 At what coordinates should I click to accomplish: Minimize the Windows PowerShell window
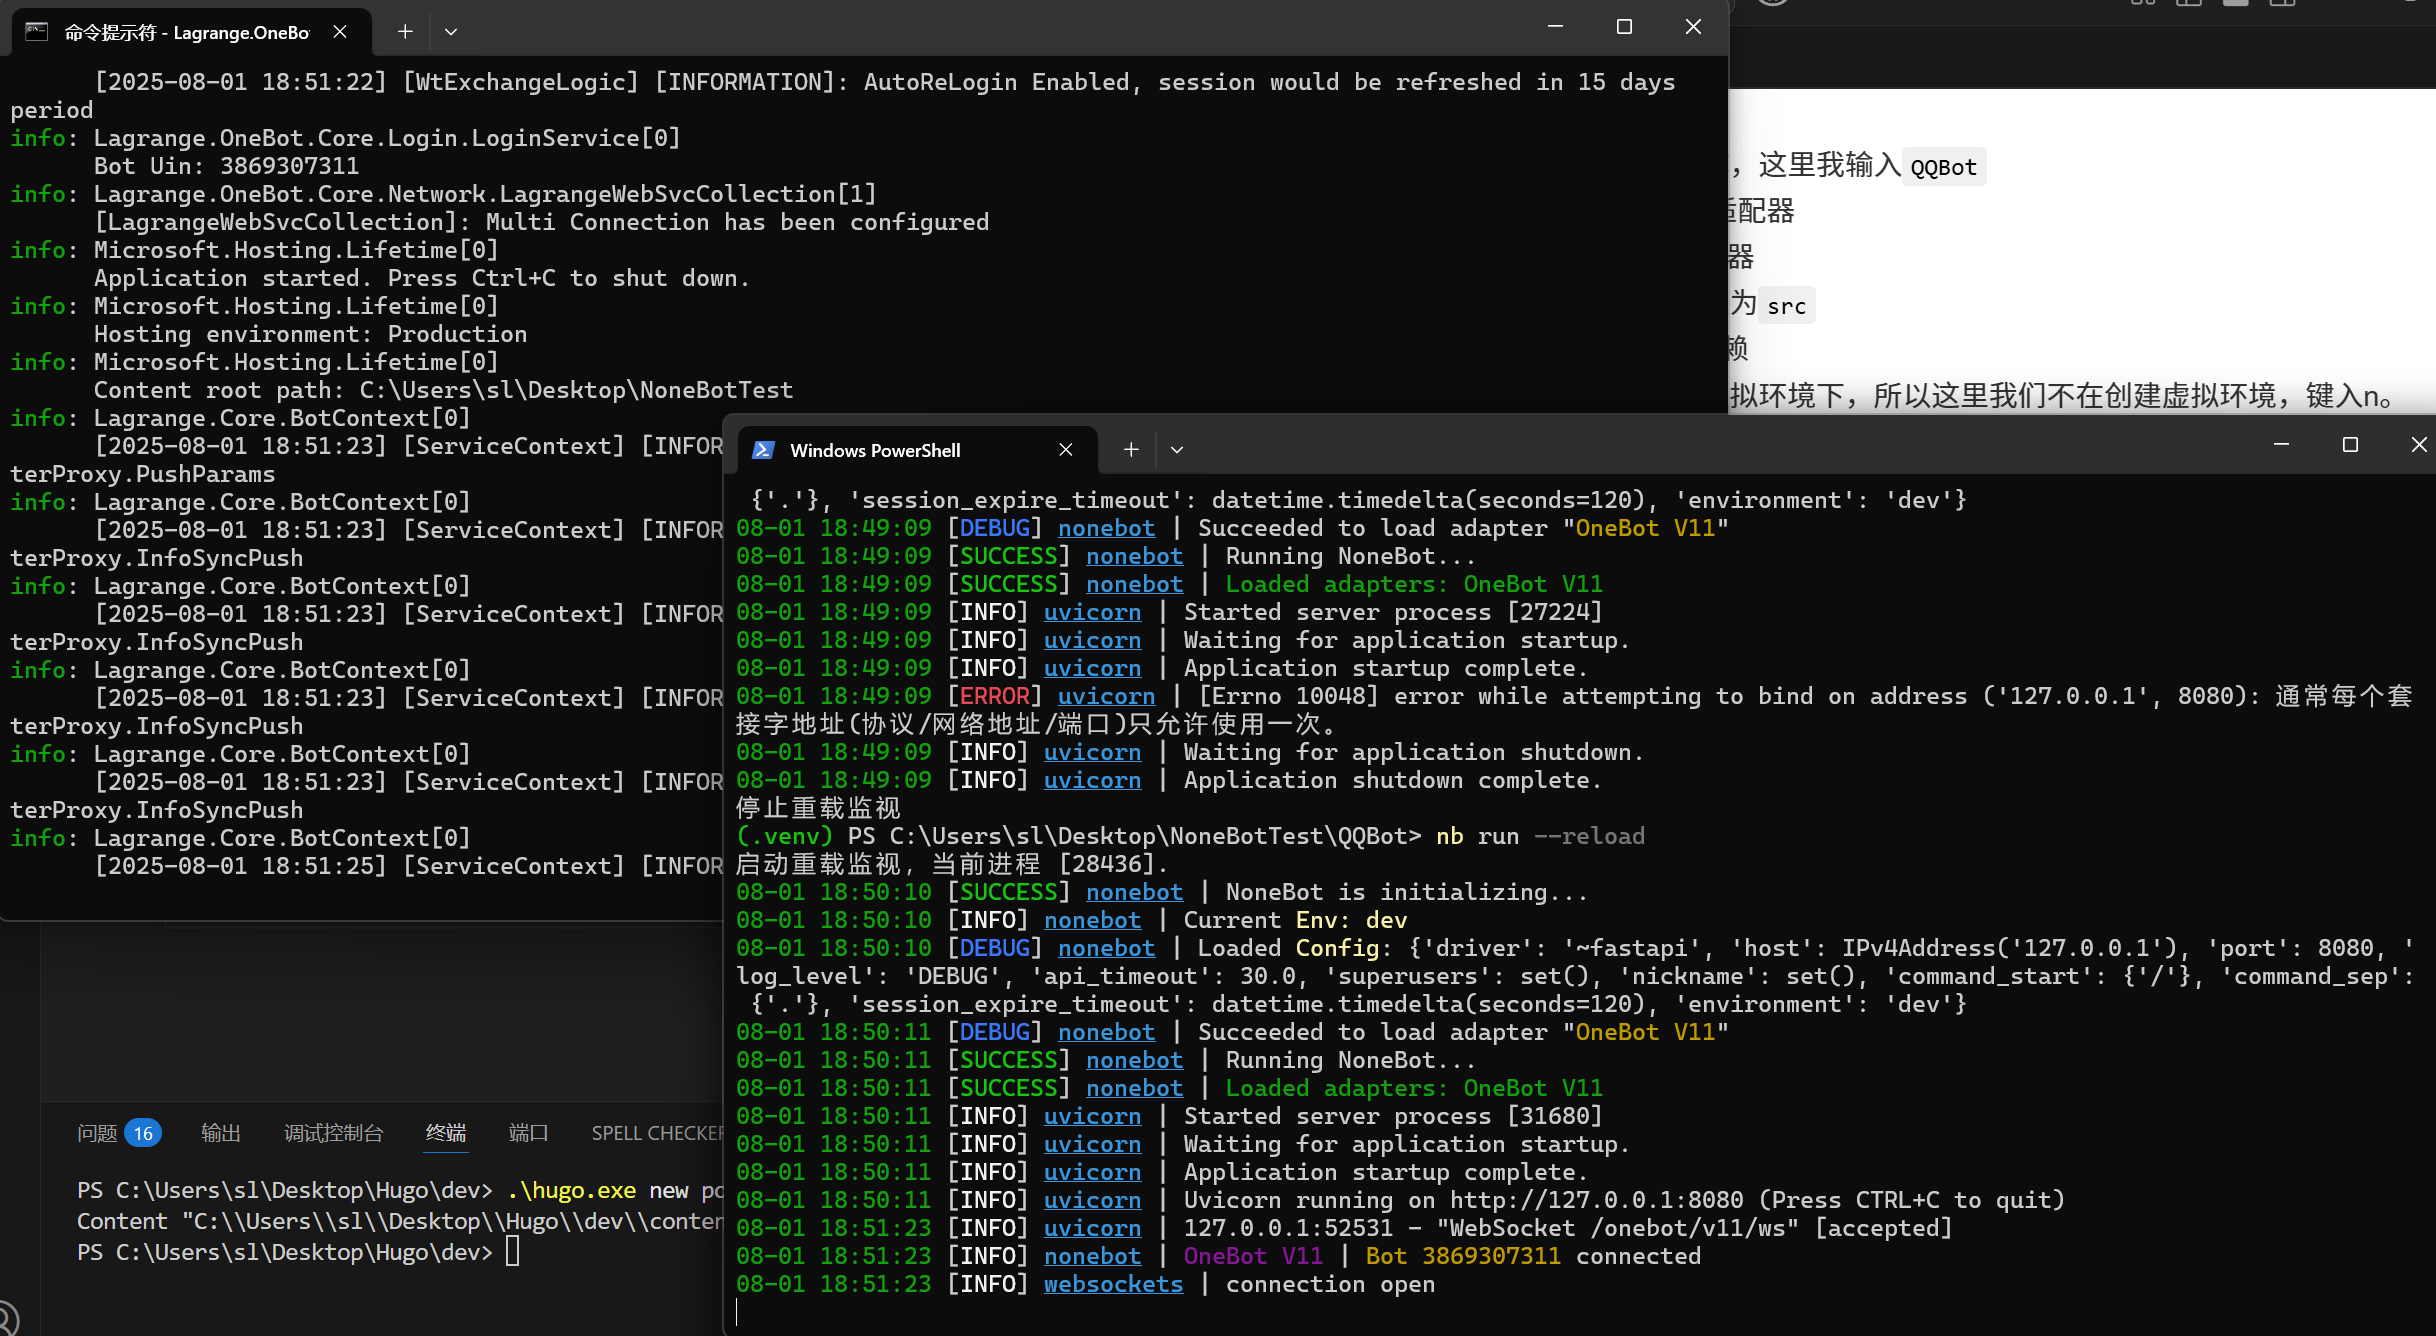coord(2281,444)
